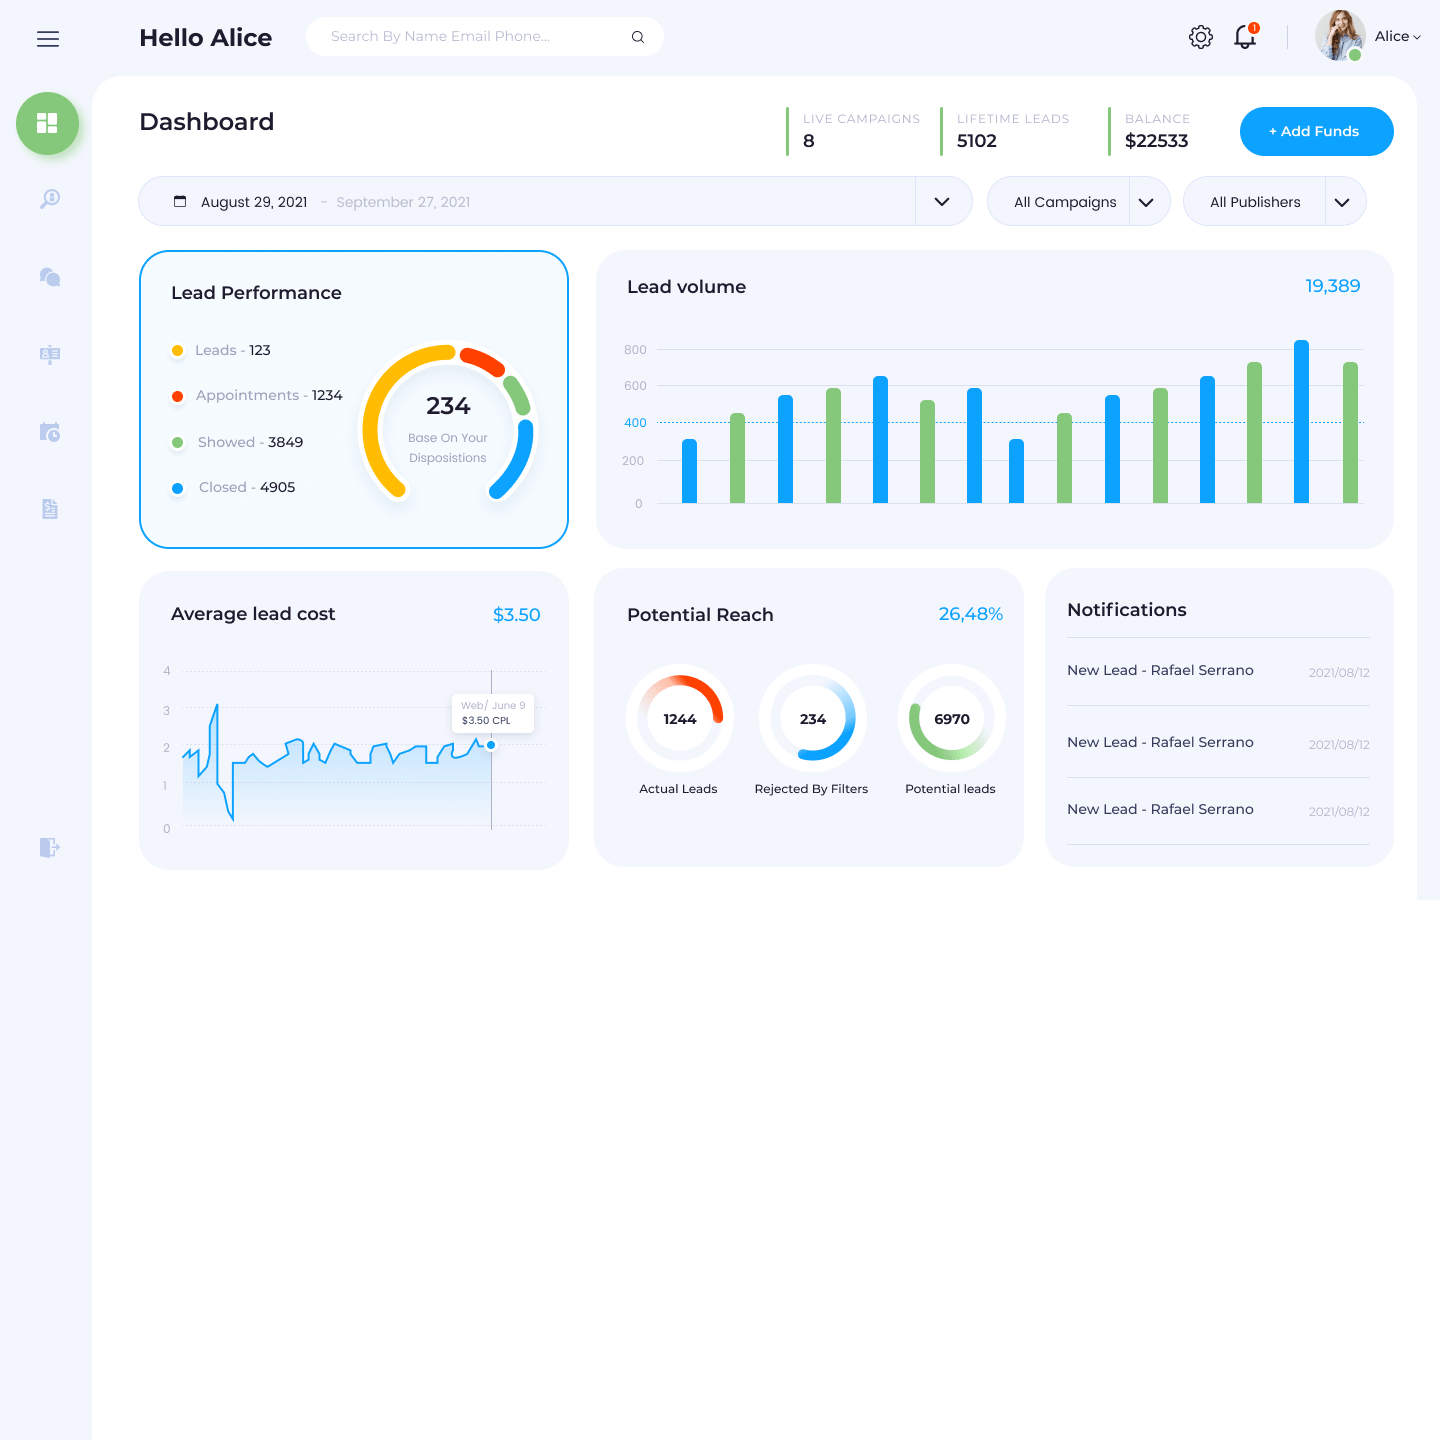Open the chat messages sidebar icon
Image resolution: width=1440 pixels, height=1440 pixels.
pyautogui.click(x=50, y=277)
